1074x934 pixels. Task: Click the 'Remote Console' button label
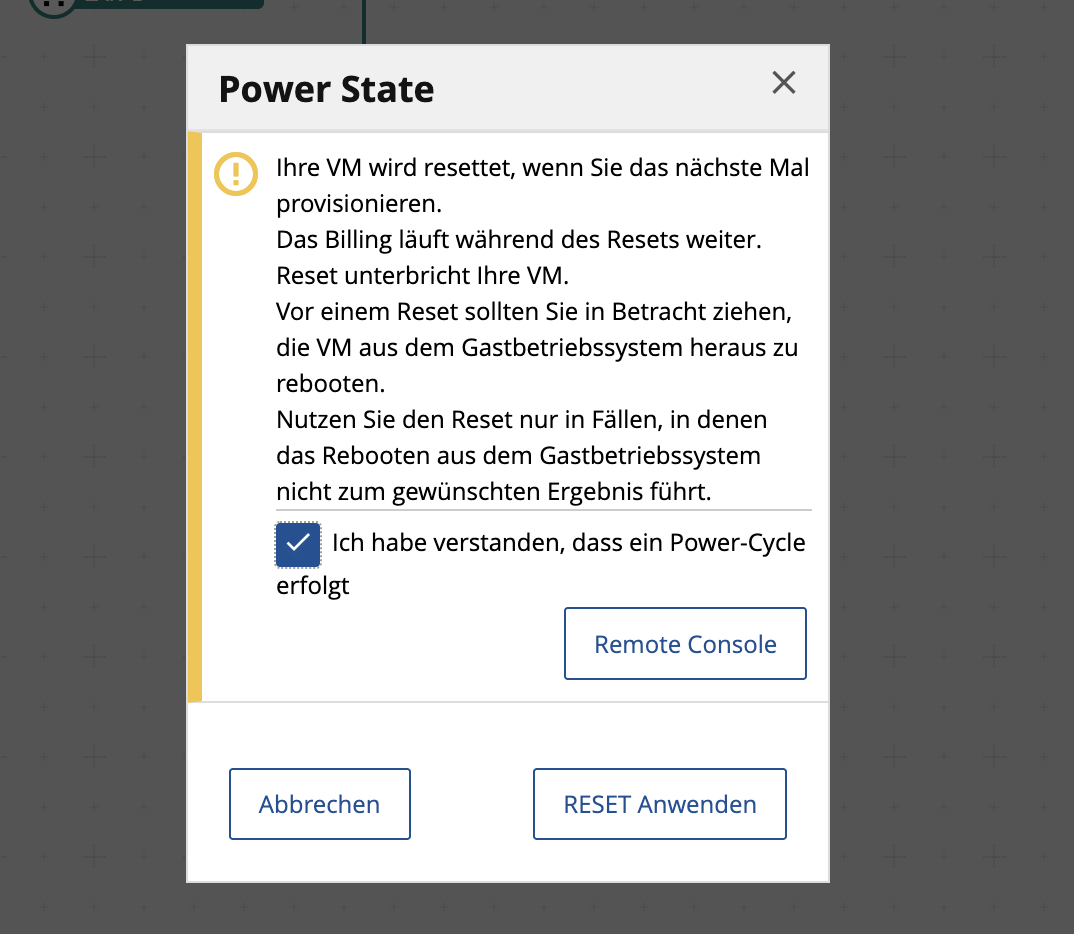click(684, 643)
